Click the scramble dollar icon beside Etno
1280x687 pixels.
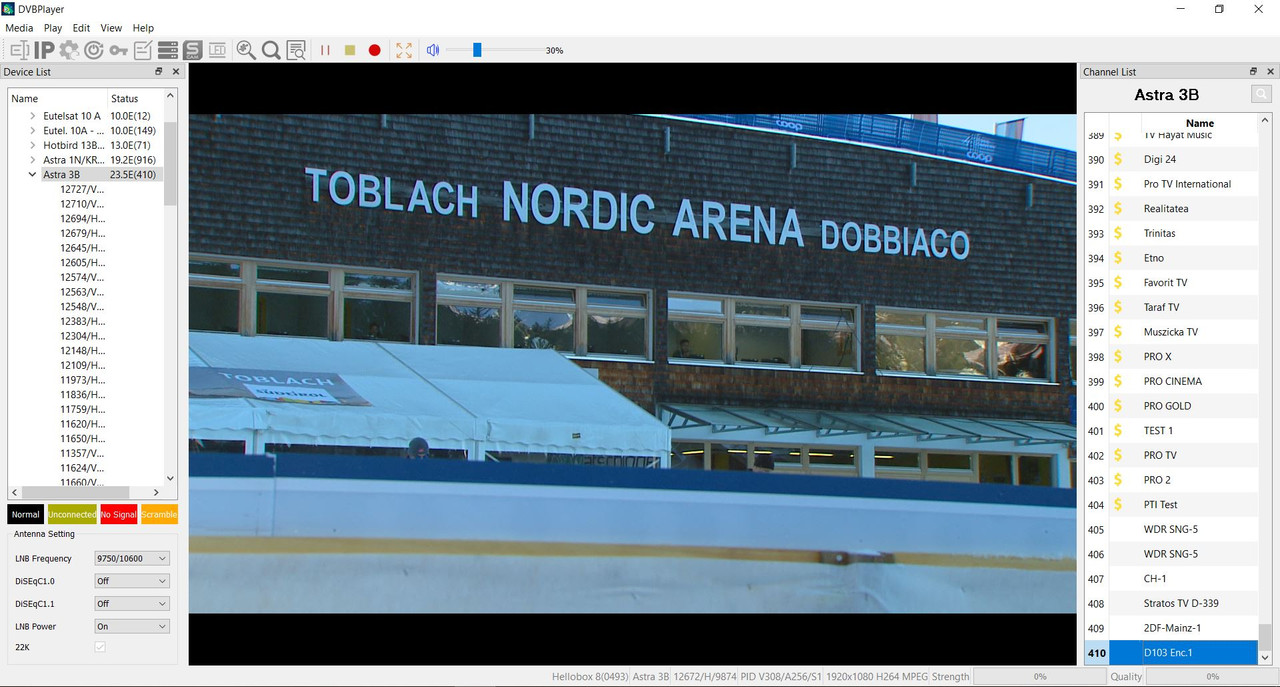pyautogui.click(x=1119, y=258)
